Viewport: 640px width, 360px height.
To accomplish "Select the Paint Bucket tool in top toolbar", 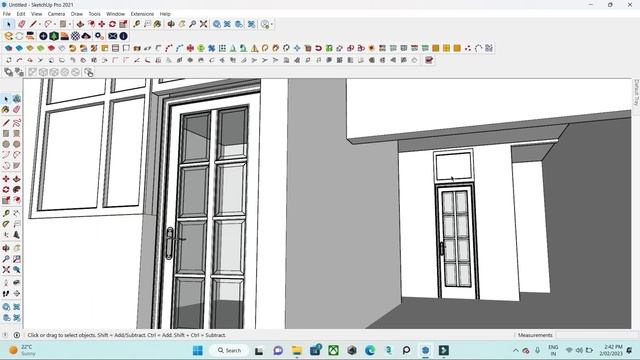I will pyautogui.click(x=158, y=24).
